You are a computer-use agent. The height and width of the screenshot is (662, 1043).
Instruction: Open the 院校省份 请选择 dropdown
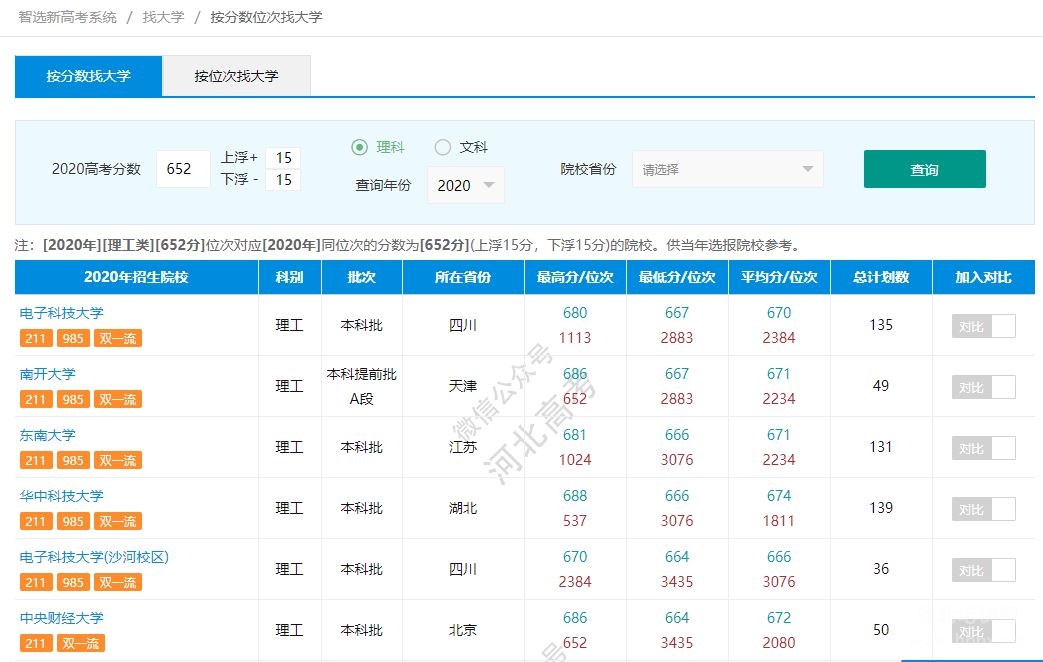728,169
